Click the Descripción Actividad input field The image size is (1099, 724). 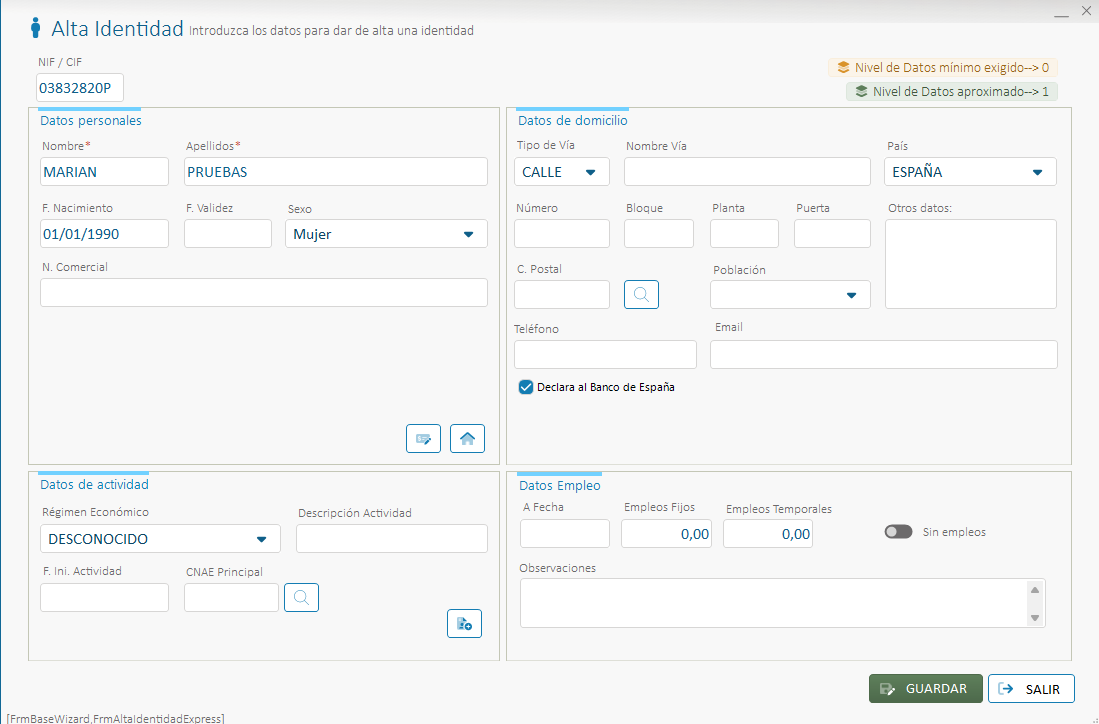coord(392,539)
